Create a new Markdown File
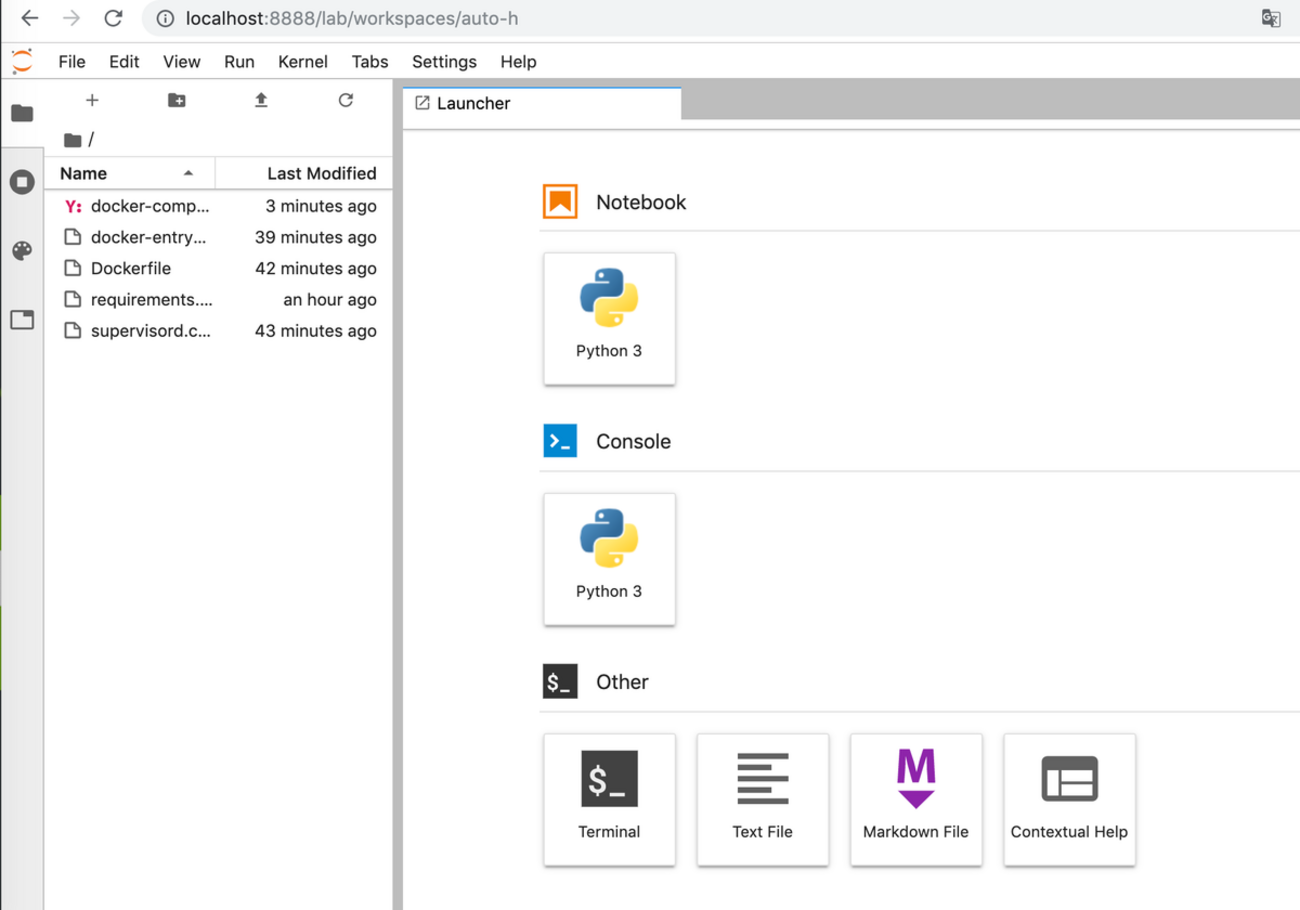The image size is (1300, 910). click(x=916, y=798)
